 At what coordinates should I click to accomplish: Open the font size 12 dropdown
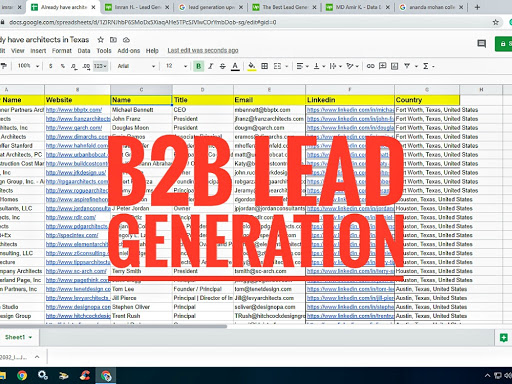(x=176, y=66)
